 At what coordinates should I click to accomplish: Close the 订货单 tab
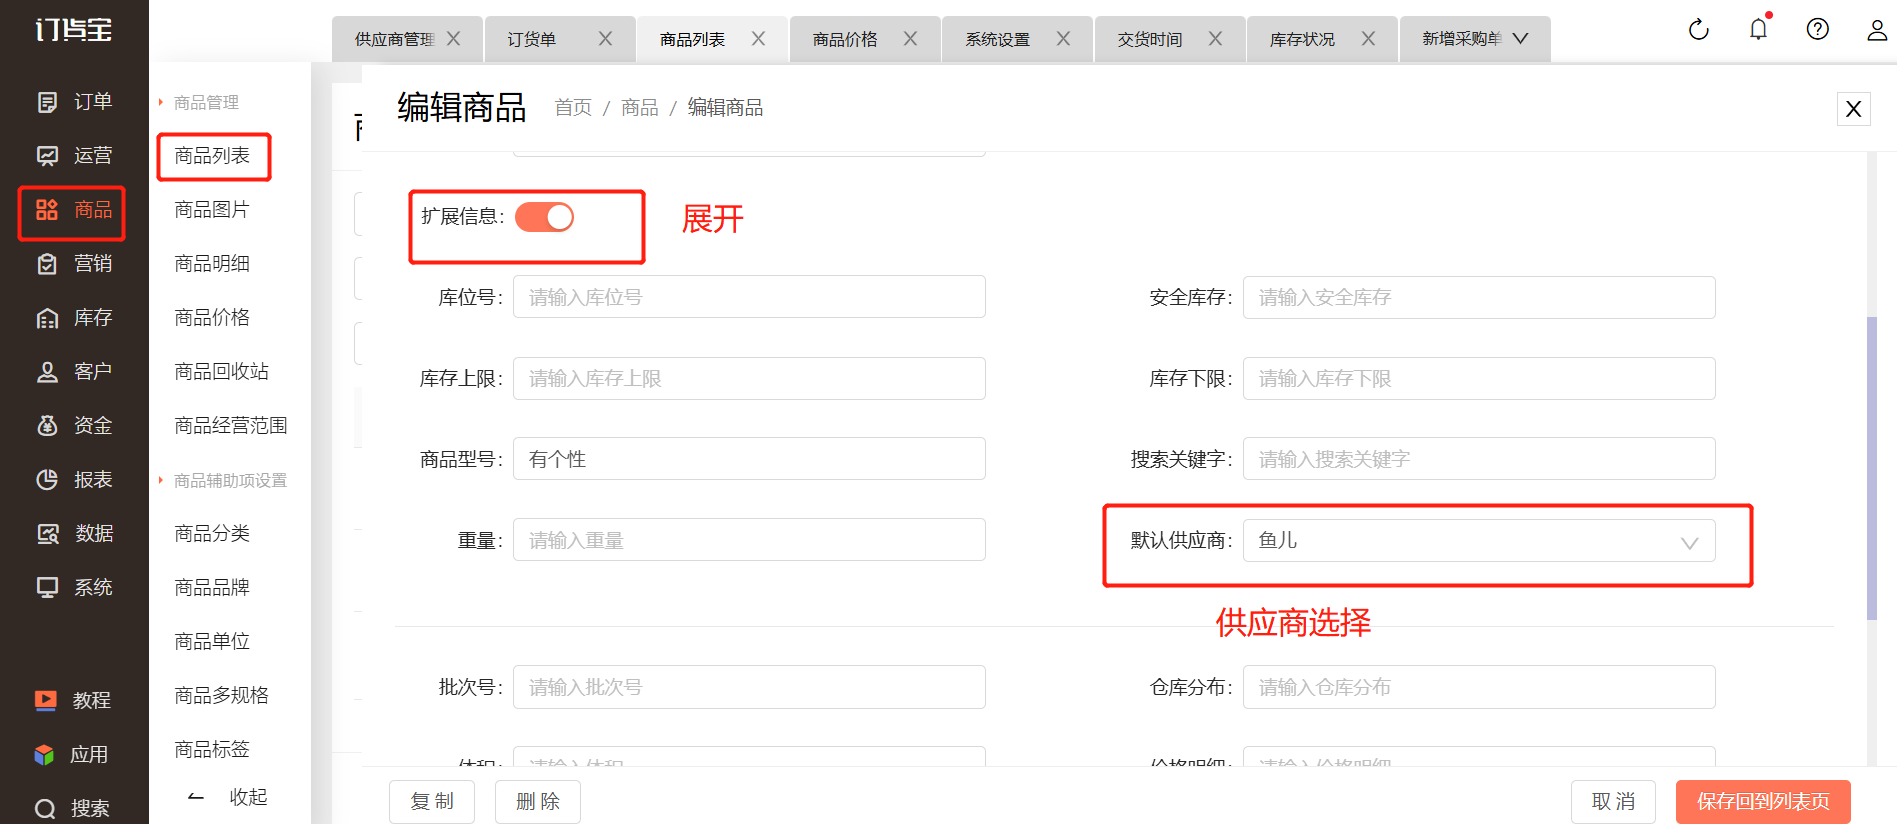tap(605, 39)
